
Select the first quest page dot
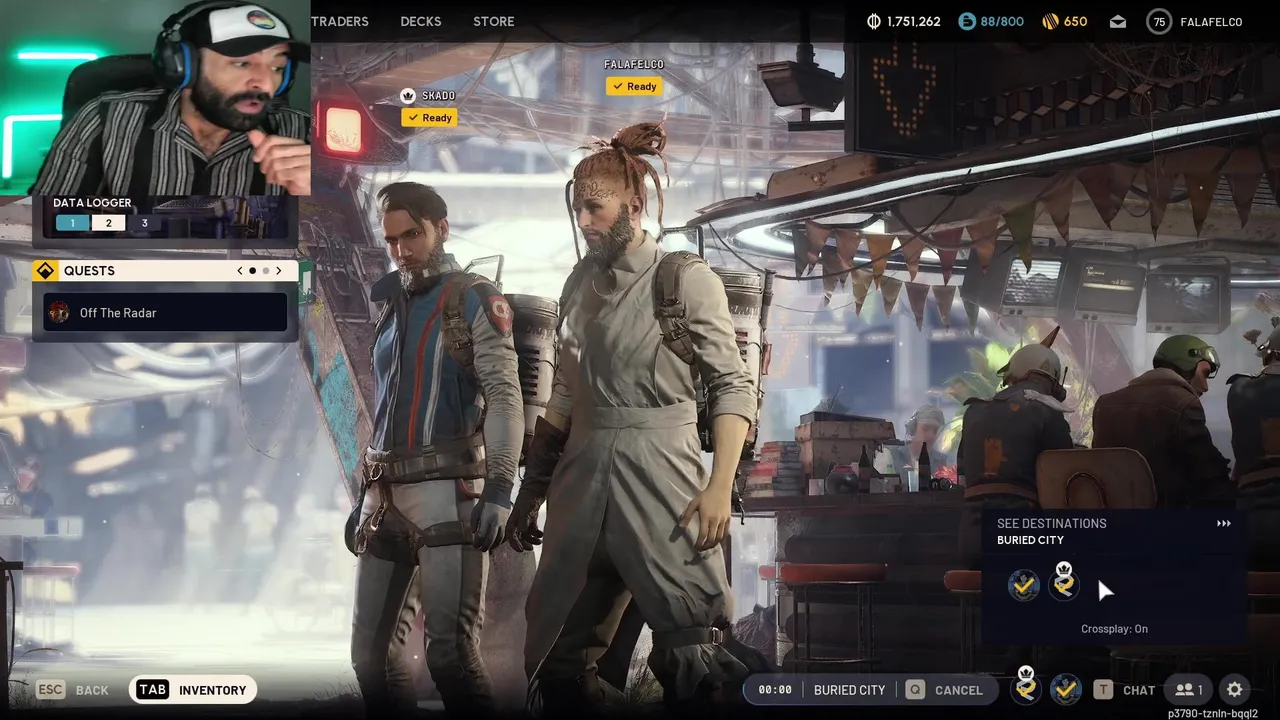coord(253,271)
